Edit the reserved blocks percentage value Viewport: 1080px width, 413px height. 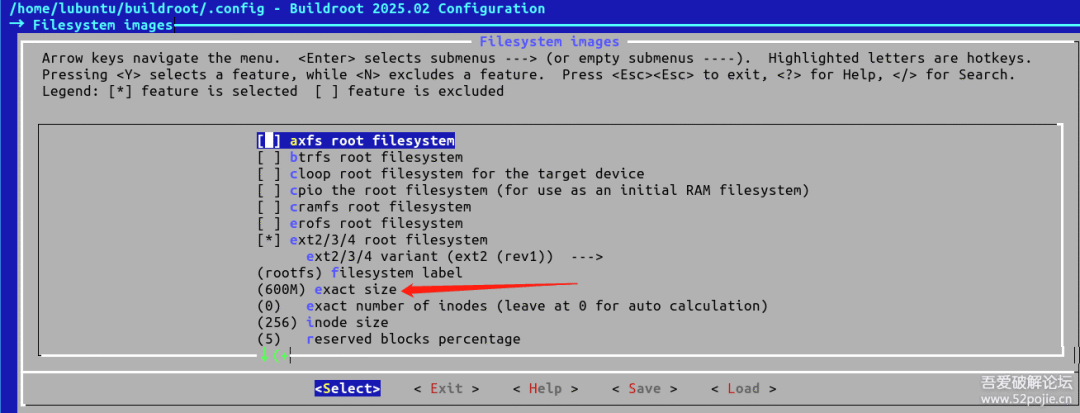(388, 339)
